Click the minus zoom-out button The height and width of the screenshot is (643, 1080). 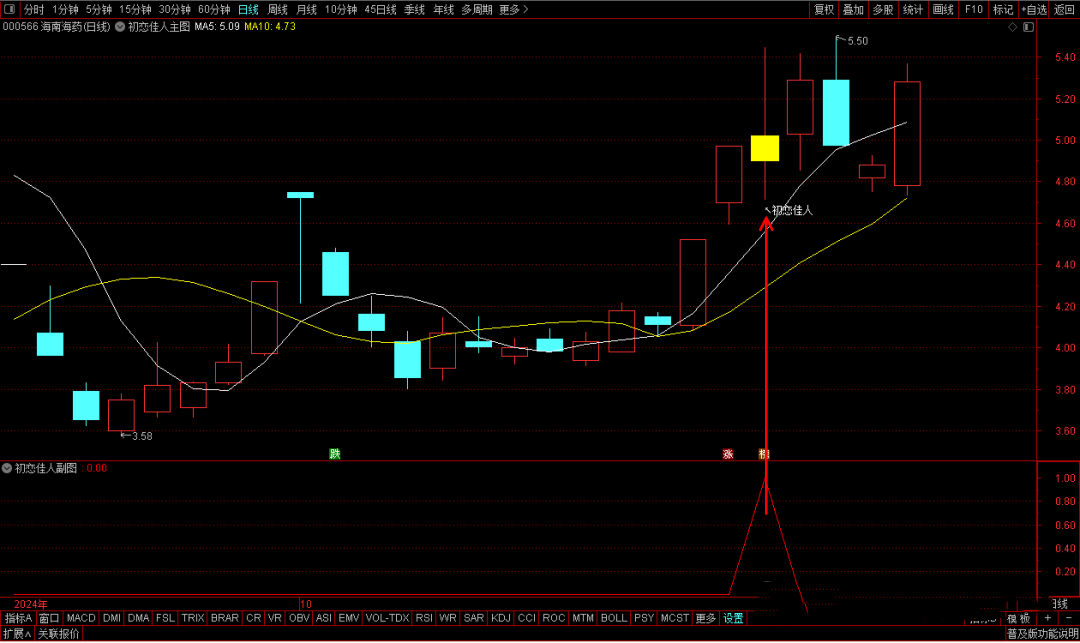(1067, 618)
